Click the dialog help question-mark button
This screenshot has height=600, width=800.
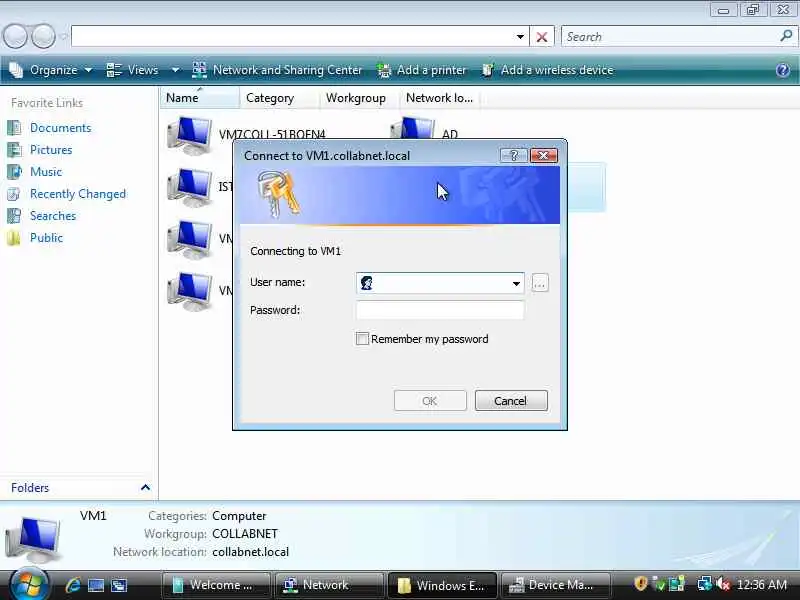513,156
